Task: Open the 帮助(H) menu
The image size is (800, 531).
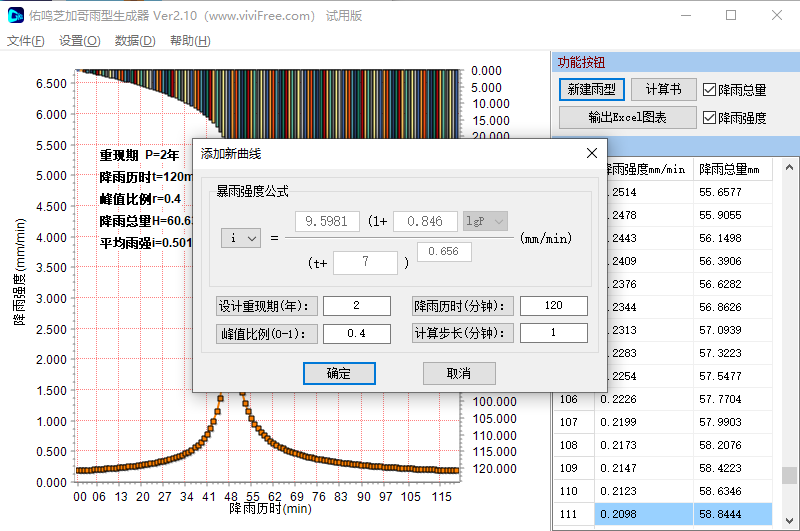Action: (190, 41)
